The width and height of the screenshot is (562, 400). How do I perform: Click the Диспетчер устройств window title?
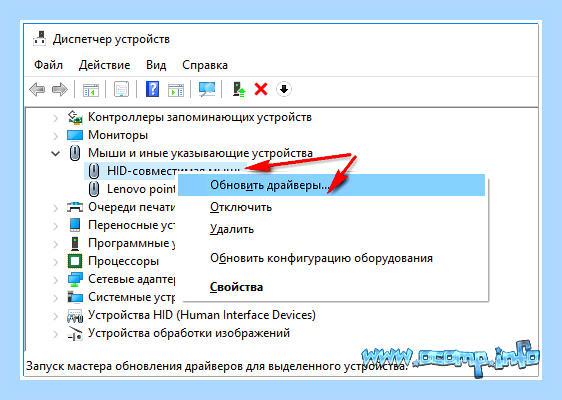pos(111,39)
